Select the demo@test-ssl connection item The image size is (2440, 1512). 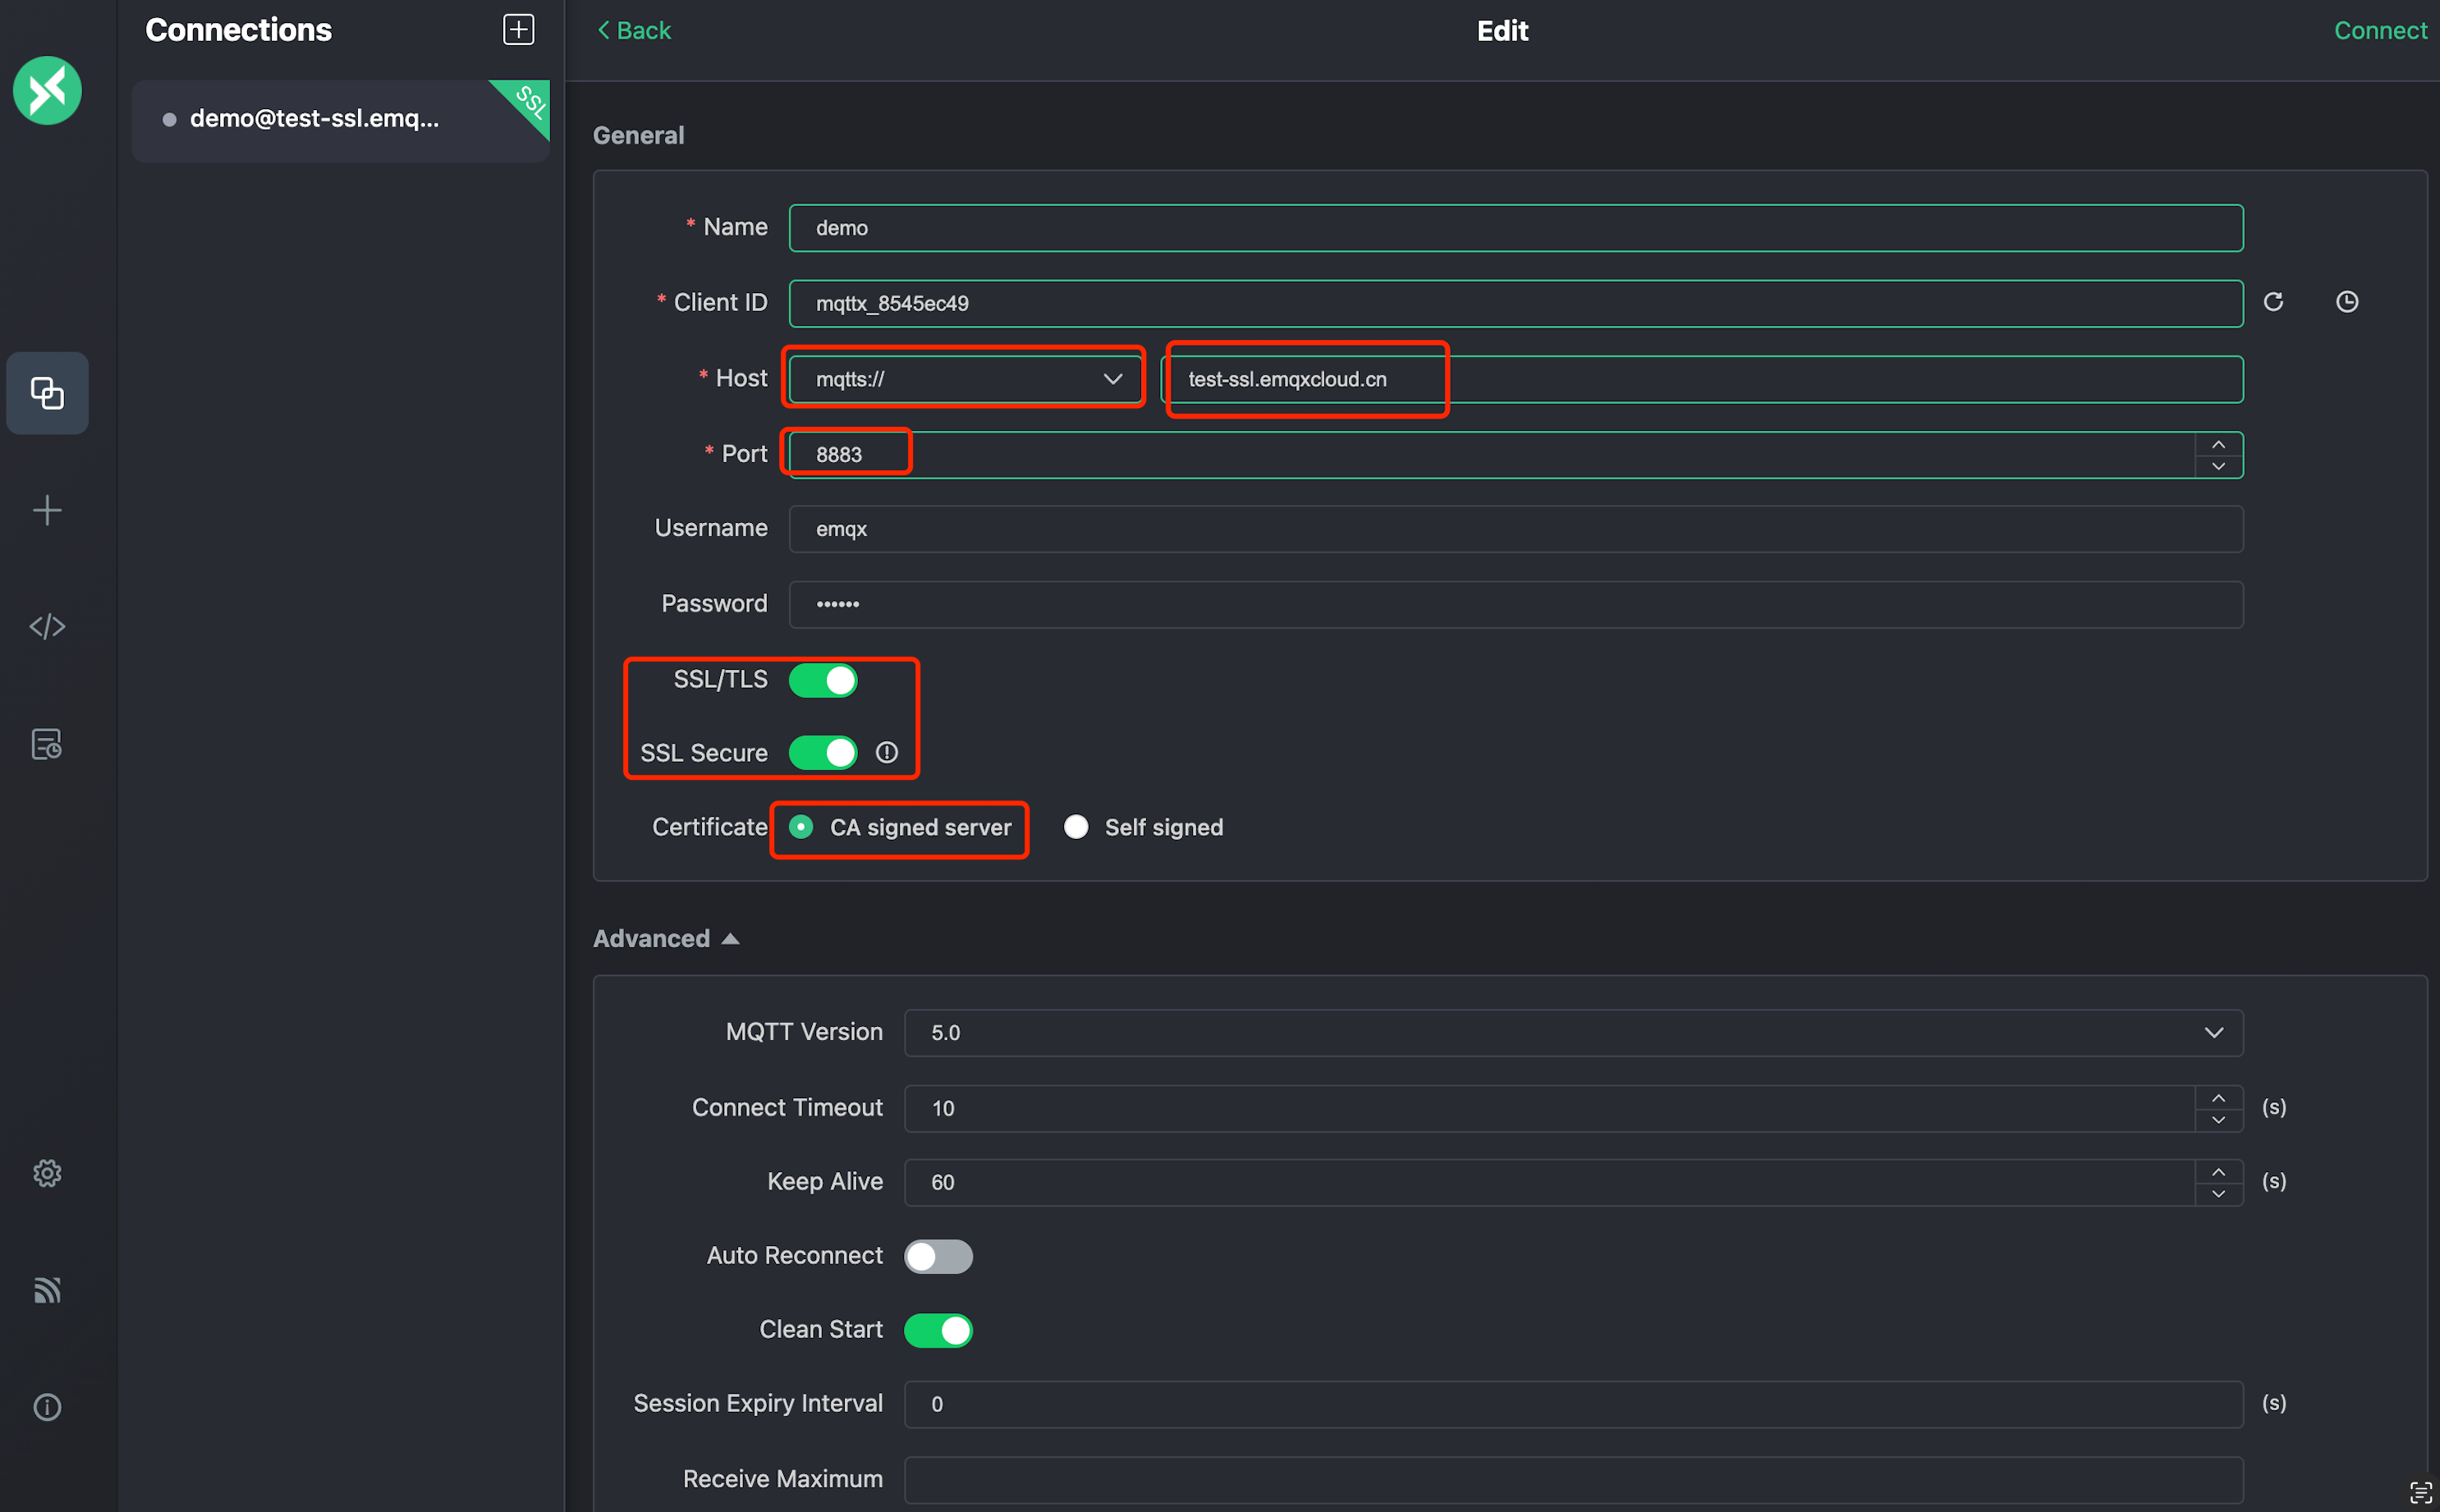pyautogui.click(x=315, y=119)
